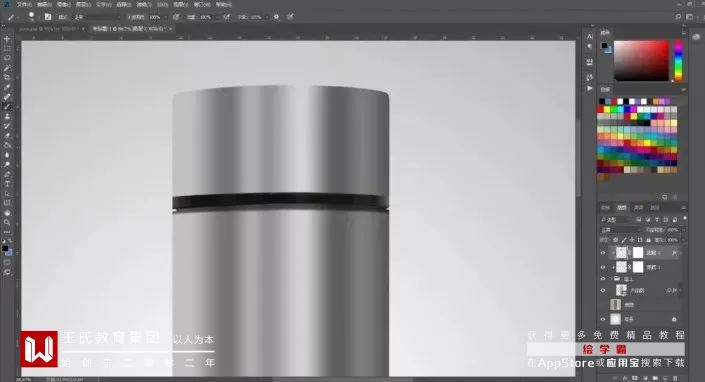This screenshot has width=705, height=382.
Task: Hide the smart object layer in group
Action: (x=603, y=290)
